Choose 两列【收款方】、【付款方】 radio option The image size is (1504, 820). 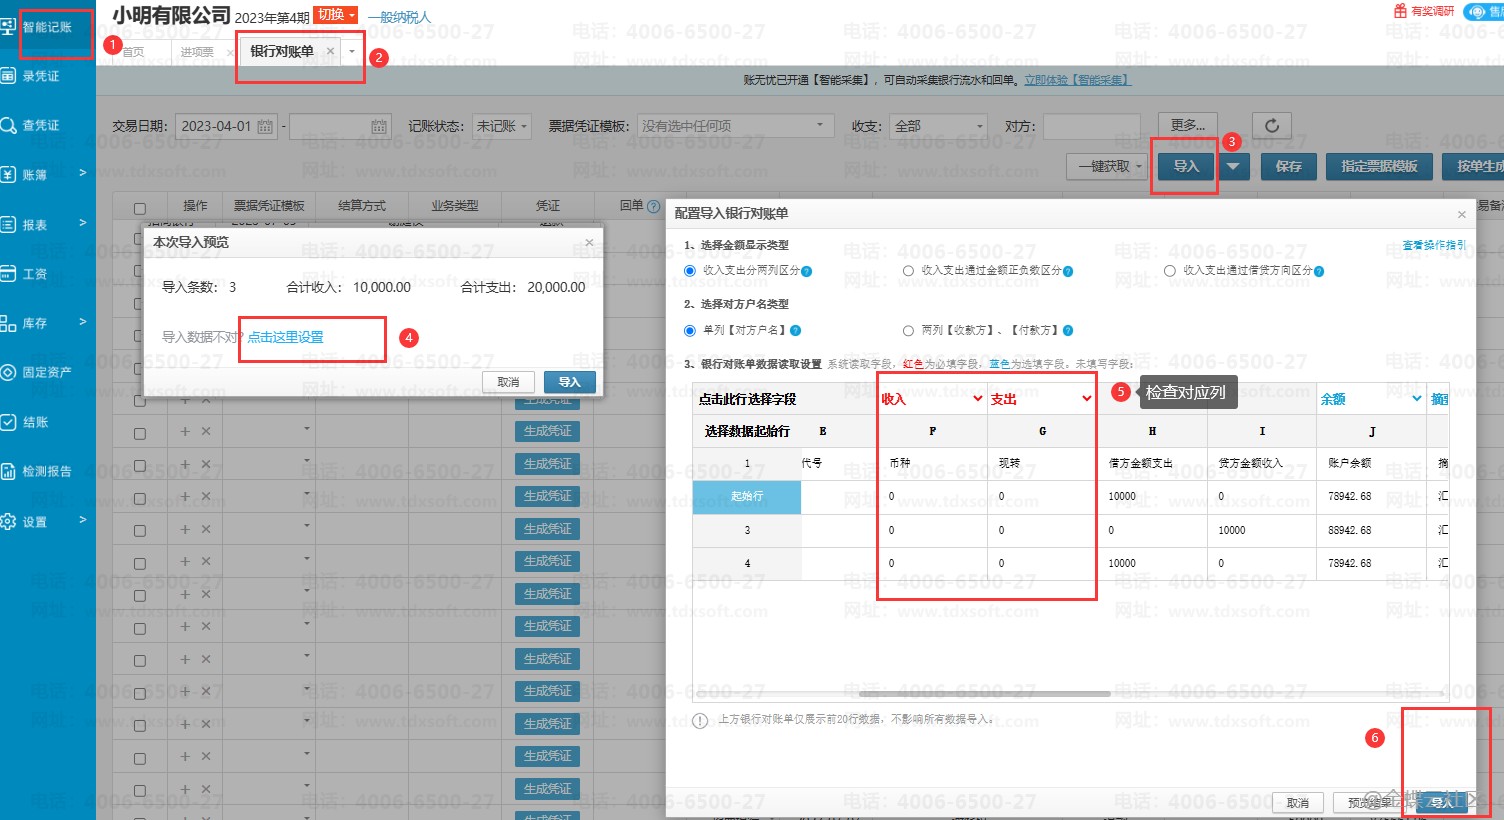[908, 331]
